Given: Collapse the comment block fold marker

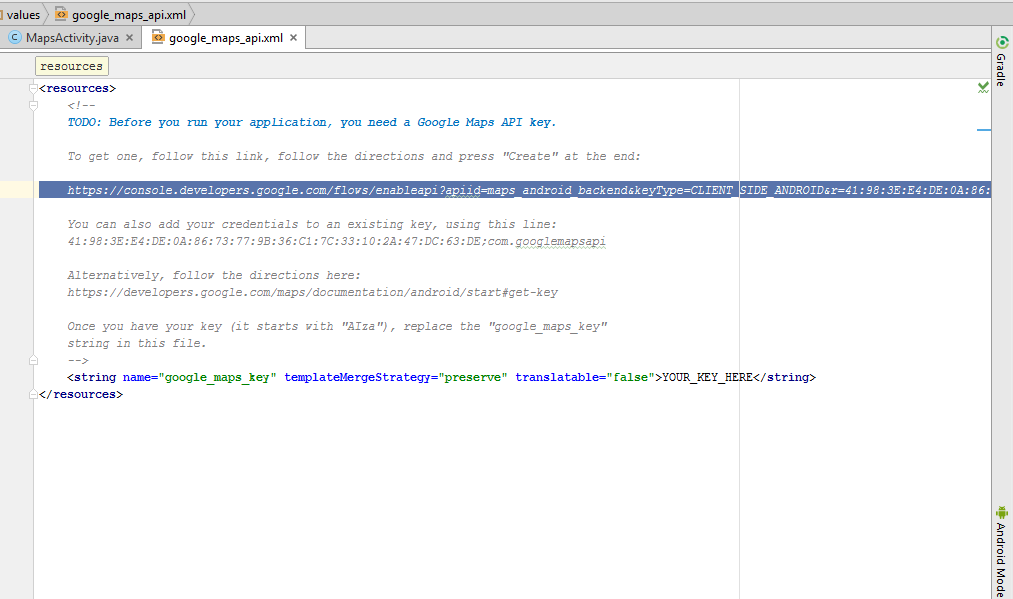Looking at the screenshot, I should coord(34,105).
